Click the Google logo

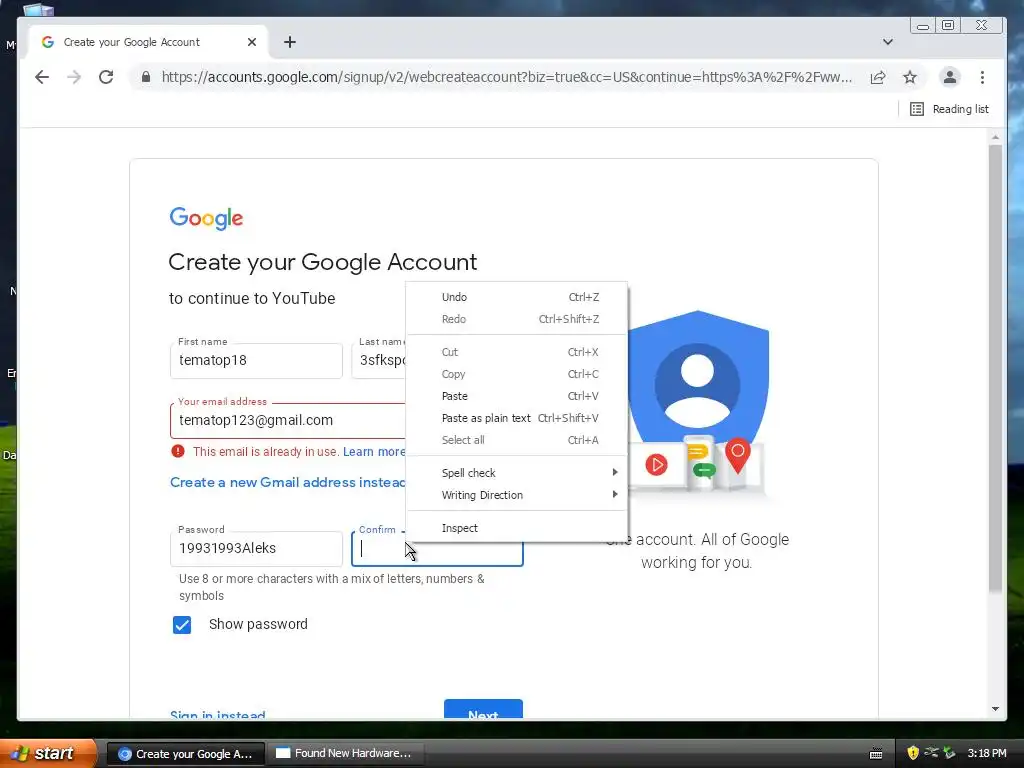click(x=206, y=218)
